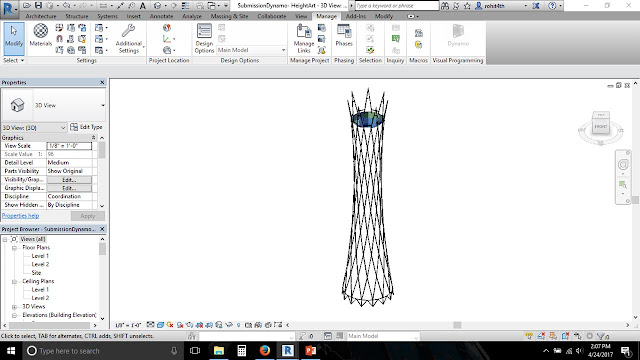Click the Save button in quick access toolbar

click(38, 5)
